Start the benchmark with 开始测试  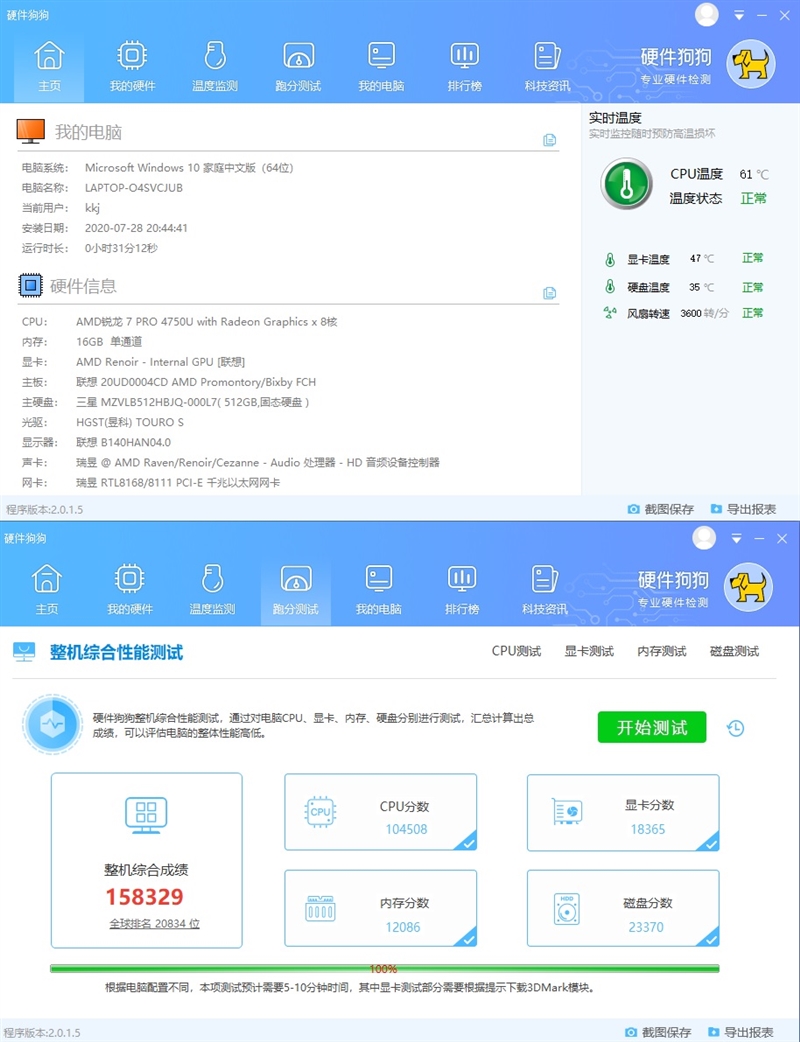(652, 727)
